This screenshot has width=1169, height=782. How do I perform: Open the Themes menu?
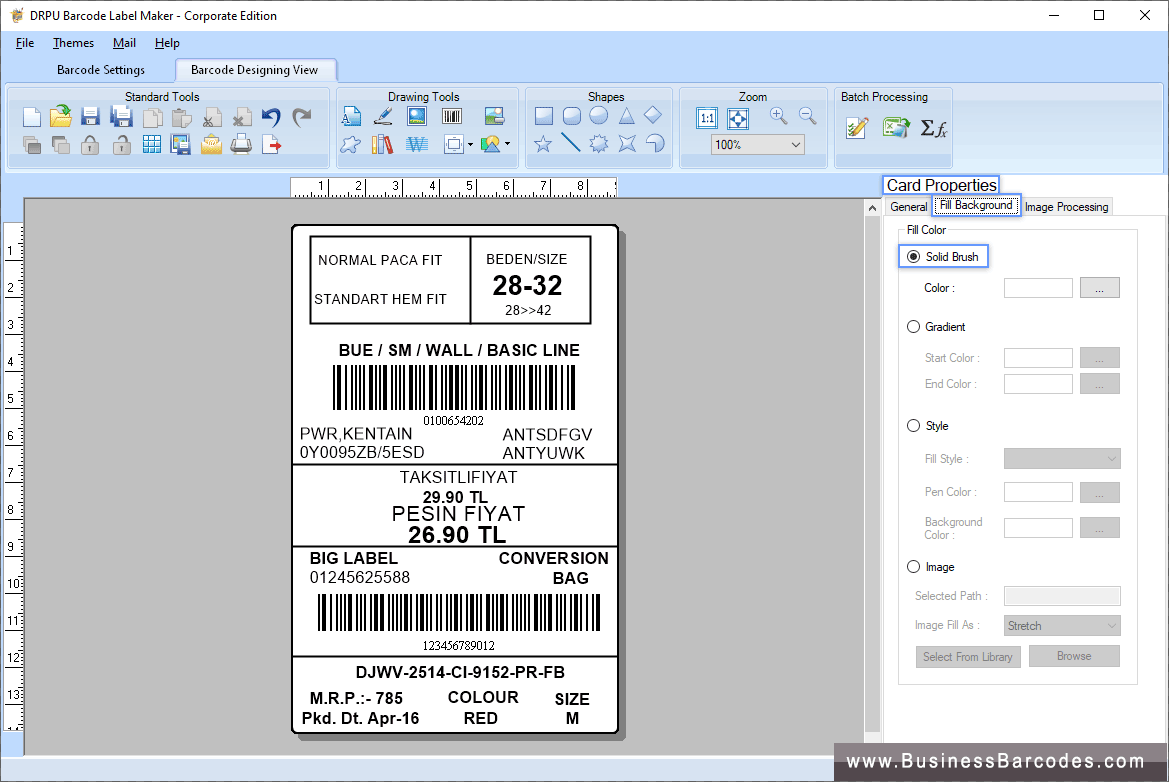click(x=73, y=43)
